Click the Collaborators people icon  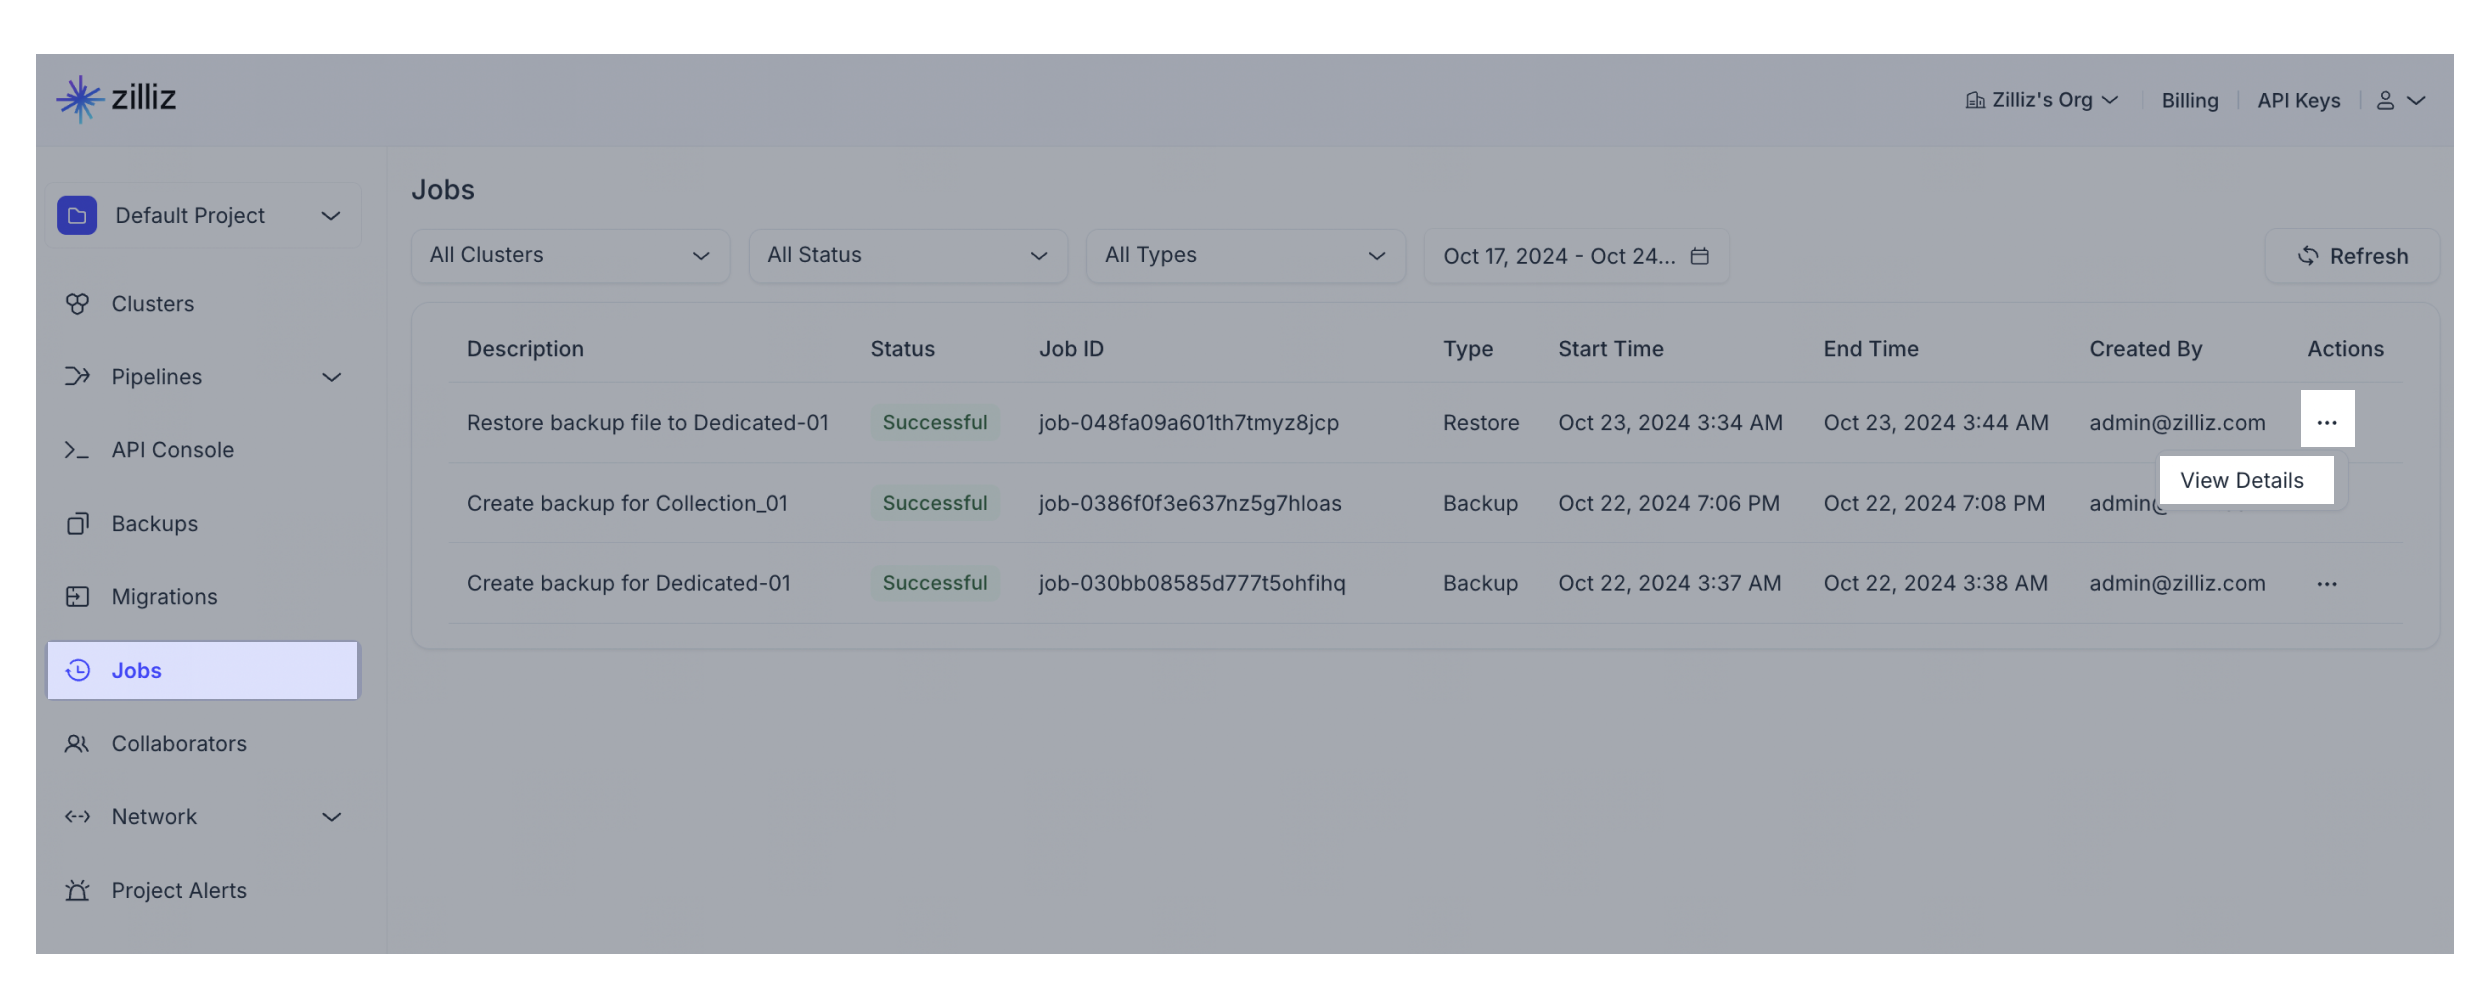[77, 744]
